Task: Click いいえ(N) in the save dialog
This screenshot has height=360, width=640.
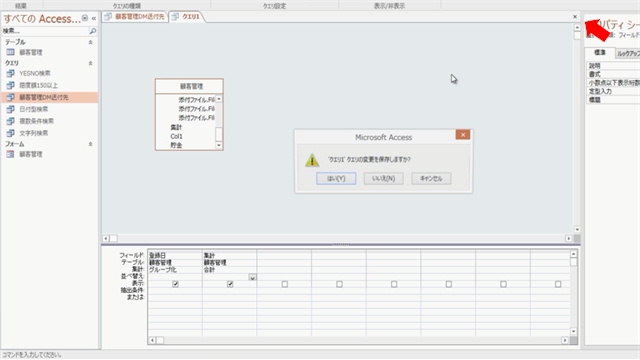Action: (384, 178)
